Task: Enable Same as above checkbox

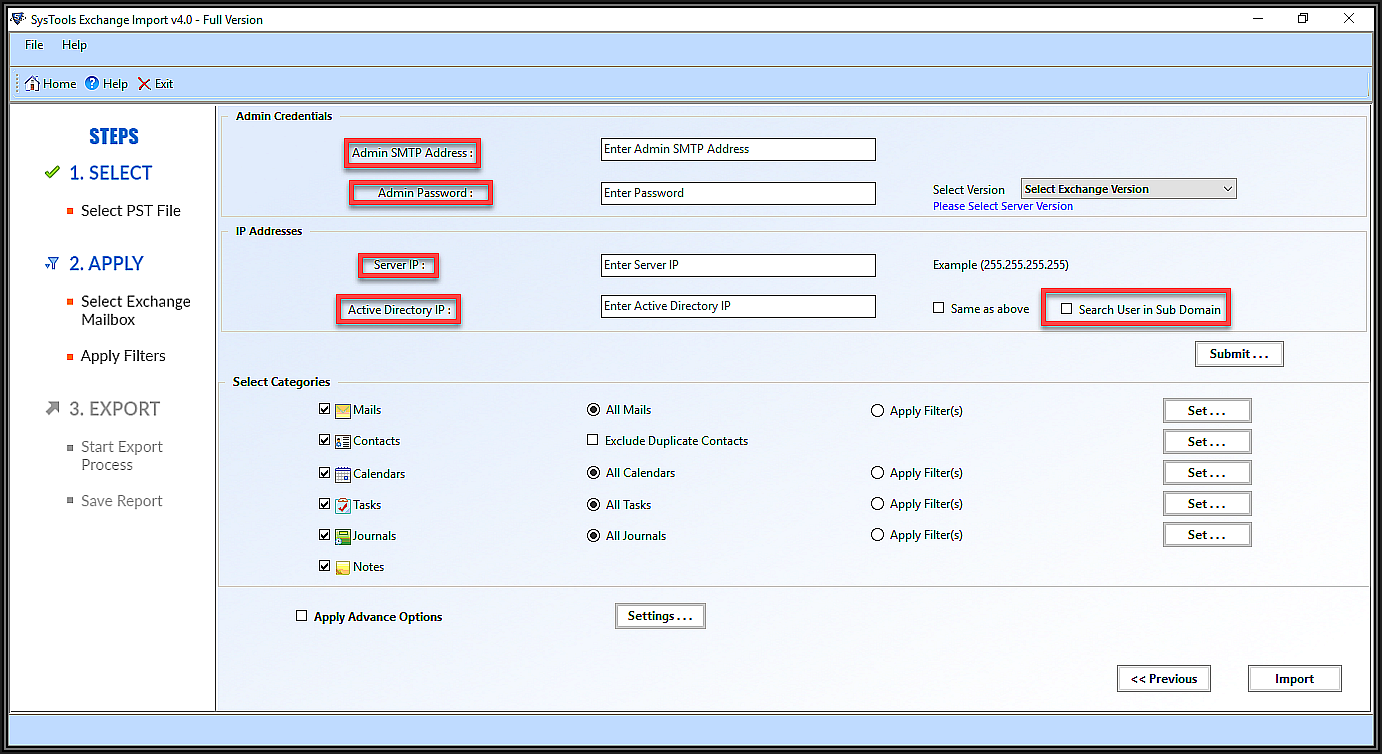Action: pyautogui.click(x=938, y=308)
